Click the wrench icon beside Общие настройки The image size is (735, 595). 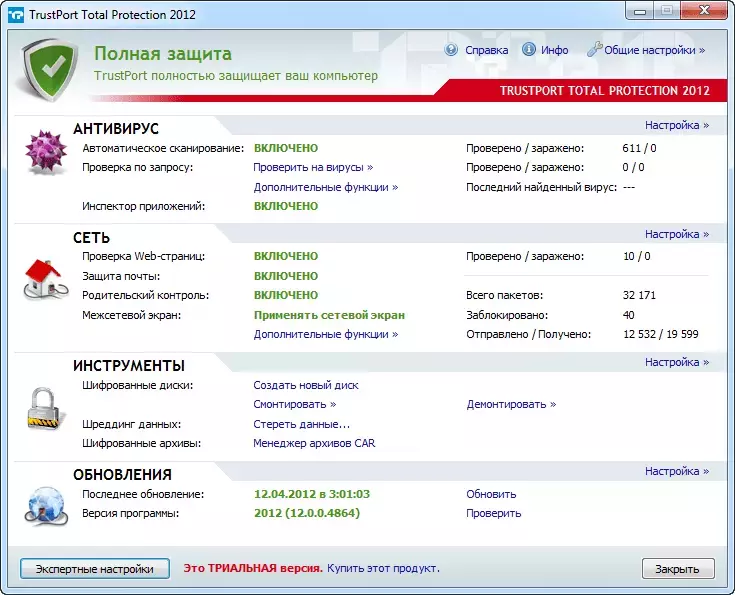click(x=594, y=49)
